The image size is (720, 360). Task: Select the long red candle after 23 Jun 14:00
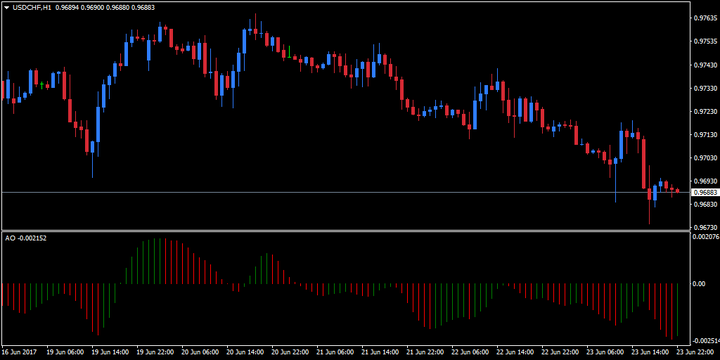point(644,163)
